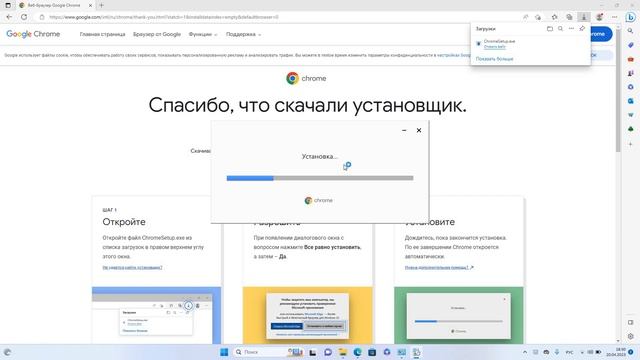Open the Bing chat sidebar button
Viewport: 640px width, 360px height.
[x=631, y=17]
